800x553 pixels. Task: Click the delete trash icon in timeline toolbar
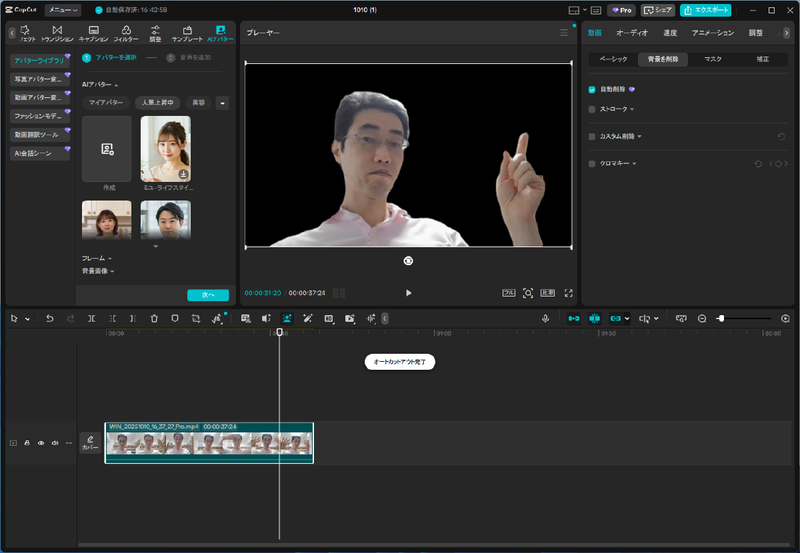coord(154,318)
